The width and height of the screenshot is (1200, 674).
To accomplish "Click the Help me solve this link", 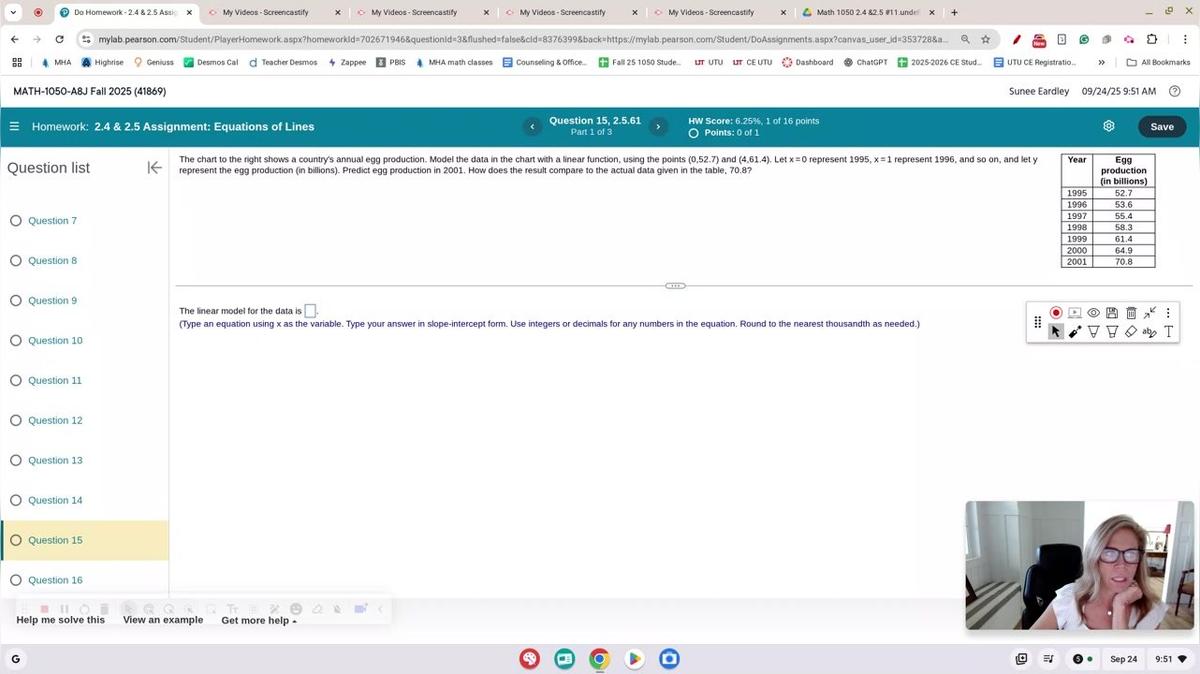I will click(x=60, y=620).
